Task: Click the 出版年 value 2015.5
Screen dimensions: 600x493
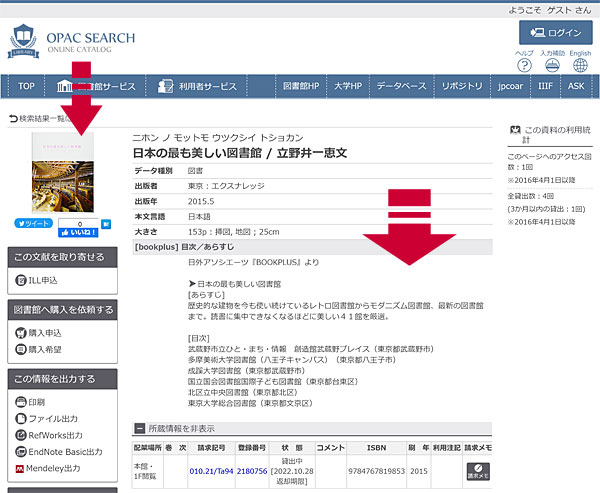Action: click(201, 201)
